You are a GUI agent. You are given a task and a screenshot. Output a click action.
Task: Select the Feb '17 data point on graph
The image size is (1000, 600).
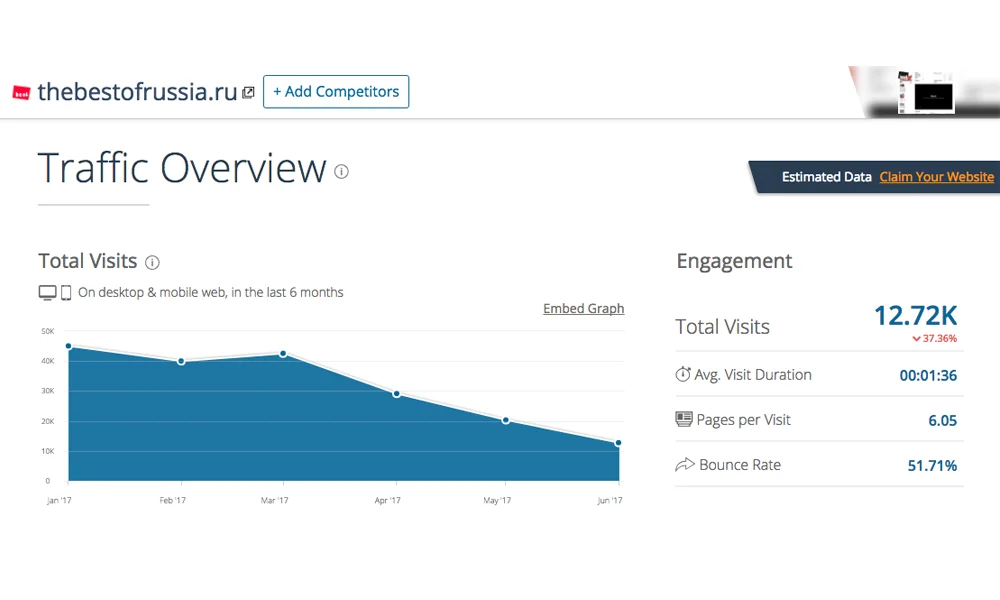pos(181,362)
